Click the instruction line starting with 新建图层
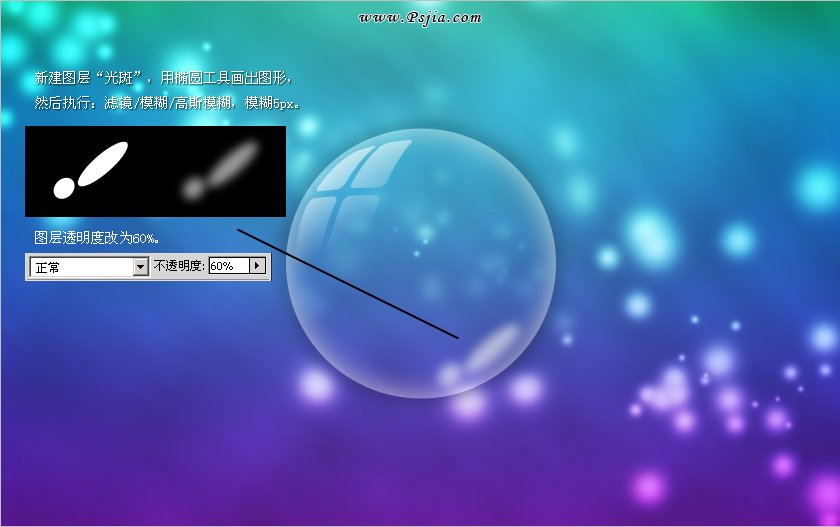The width and height of the screenshot is (840, 527). (163, 78)
